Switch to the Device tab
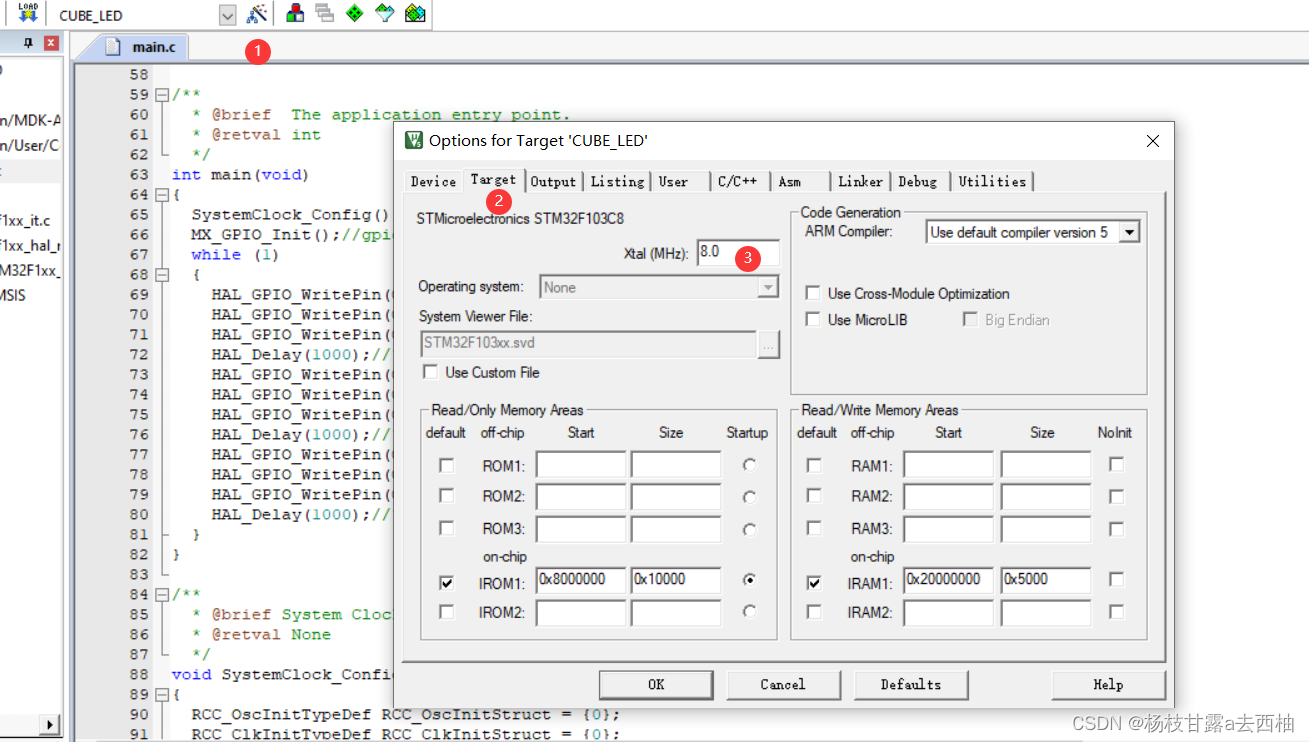Viewport: 1309px width, 742px height. pos(433,181)
